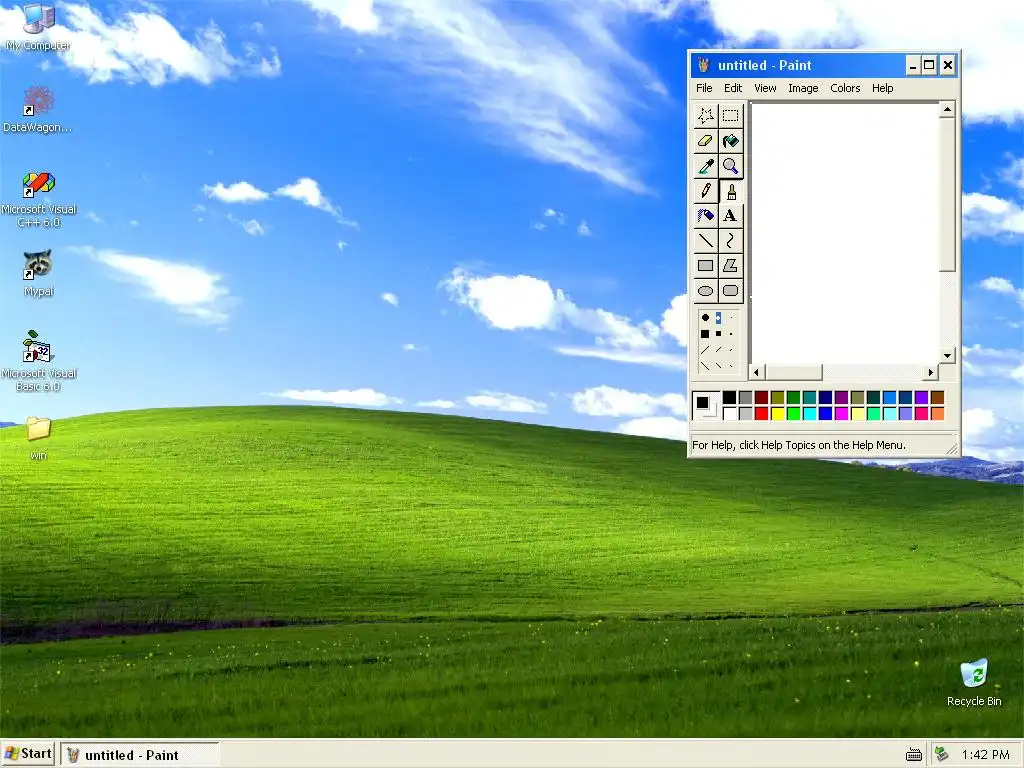Open the Start menu
This screenshot has width=1024, height=768.
[28, 754]
